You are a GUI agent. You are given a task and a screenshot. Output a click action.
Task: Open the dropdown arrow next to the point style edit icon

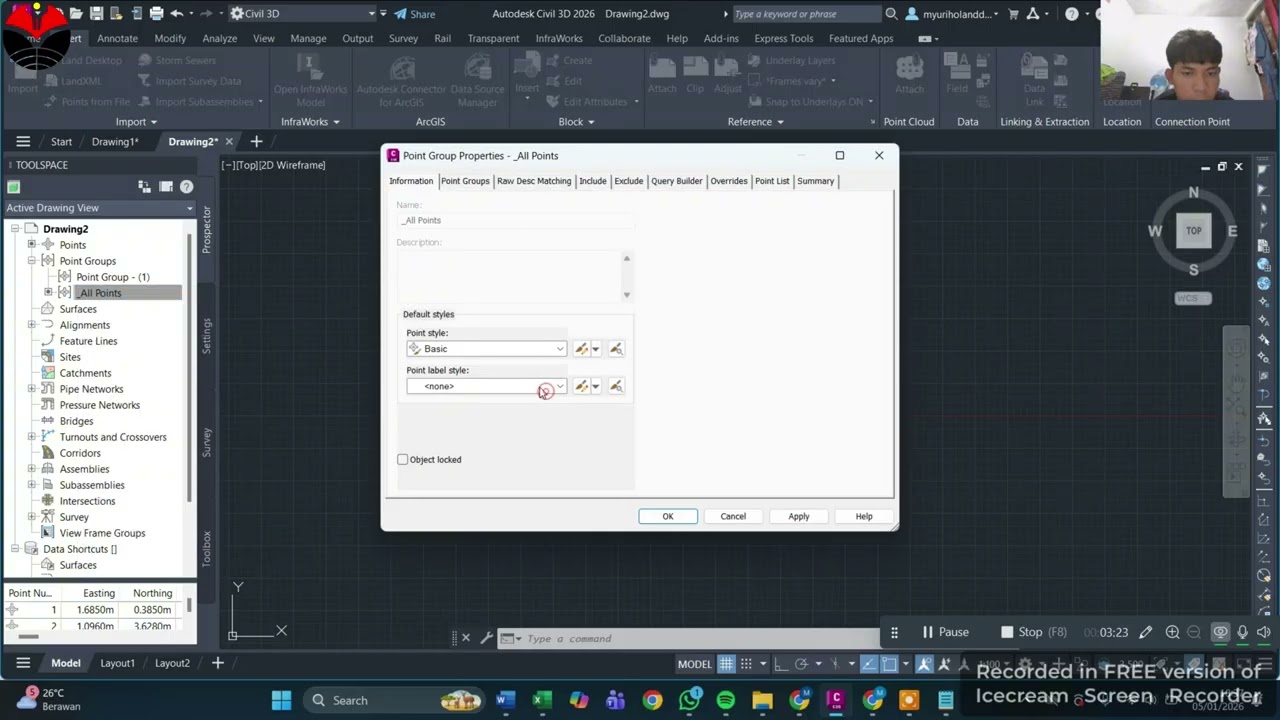(596, 349)
